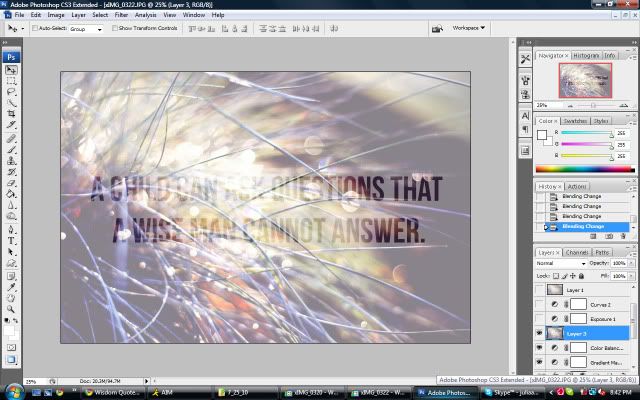The width and height of the screenshot is (640, 400).
Task: Select the Dodge tool
Action: (11, 216)
